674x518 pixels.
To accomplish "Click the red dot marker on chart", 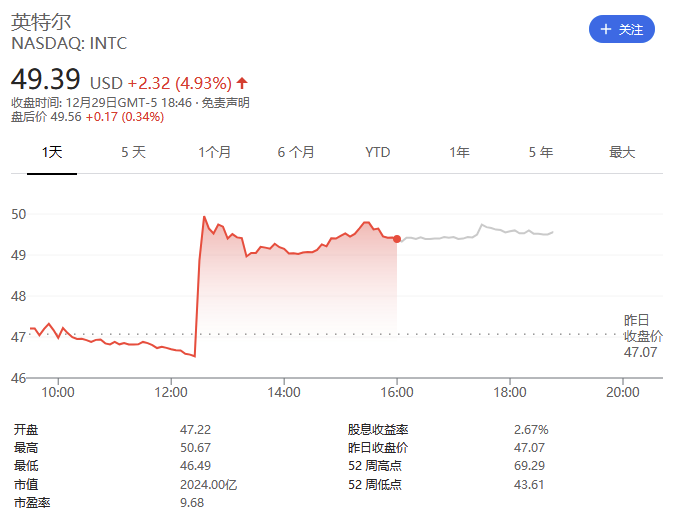I will tap(397, 238).
